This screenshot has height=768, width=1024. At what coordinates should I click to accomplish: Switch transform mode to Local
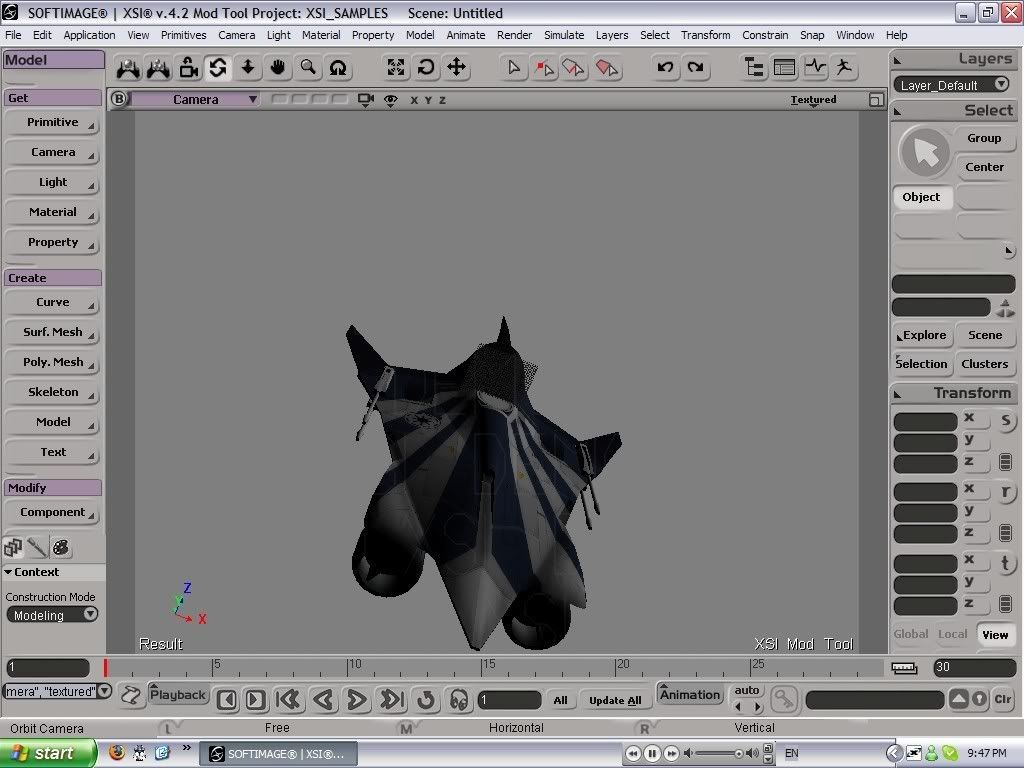(x=952, y=634)
